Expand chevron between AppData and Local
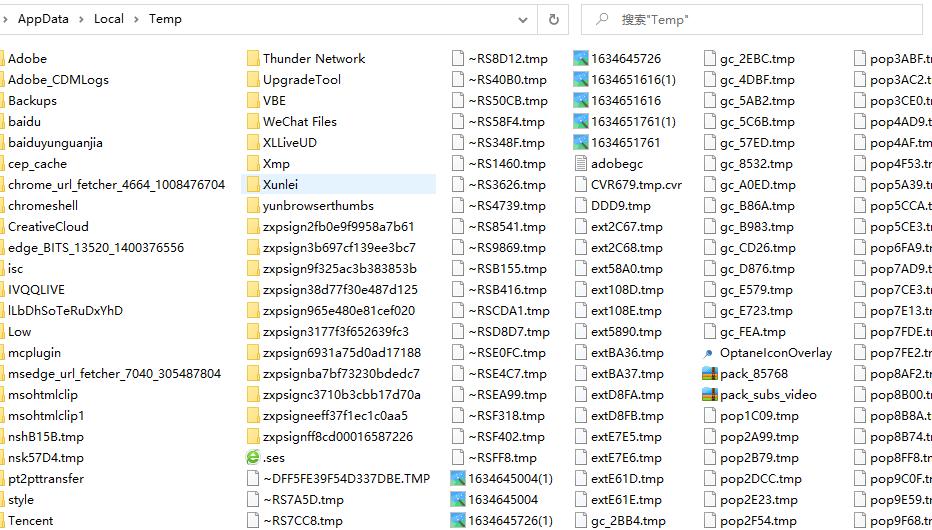 [81, 20]
